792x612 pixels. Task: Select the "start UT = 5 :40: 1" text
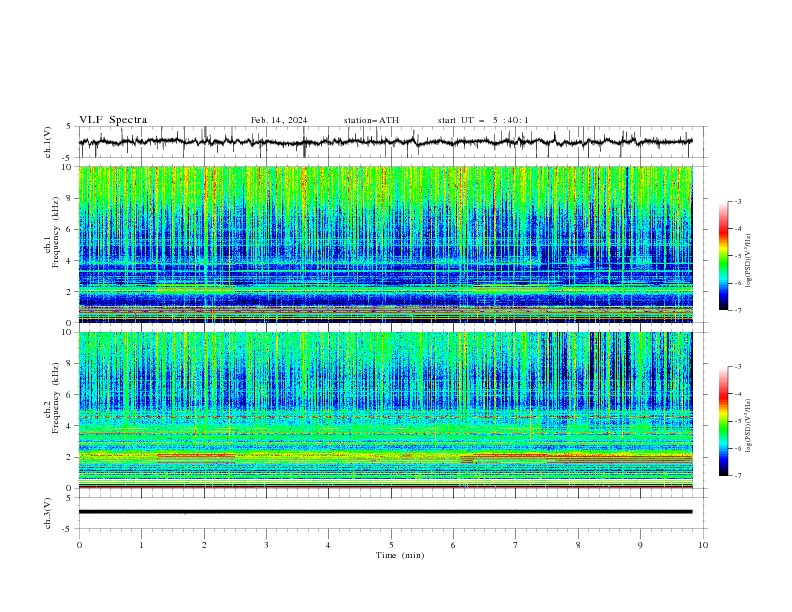click(x=483, y=120)
